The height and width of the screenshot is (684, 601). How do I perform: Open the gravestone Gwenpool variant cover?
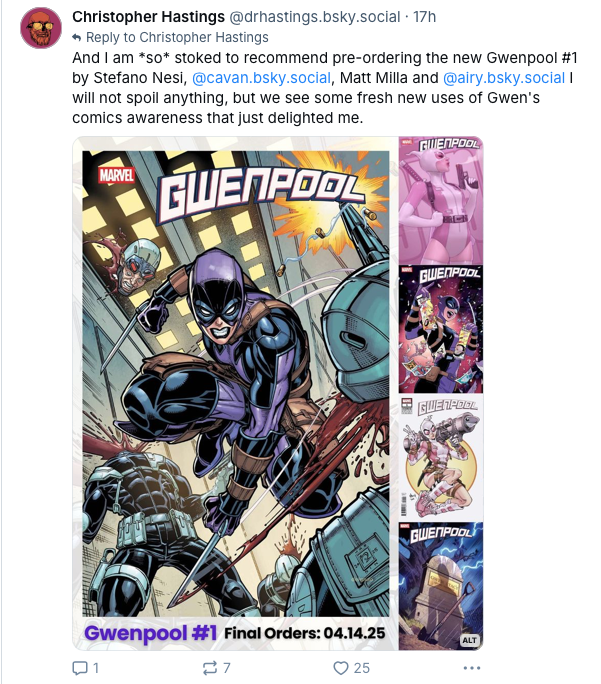441,586
